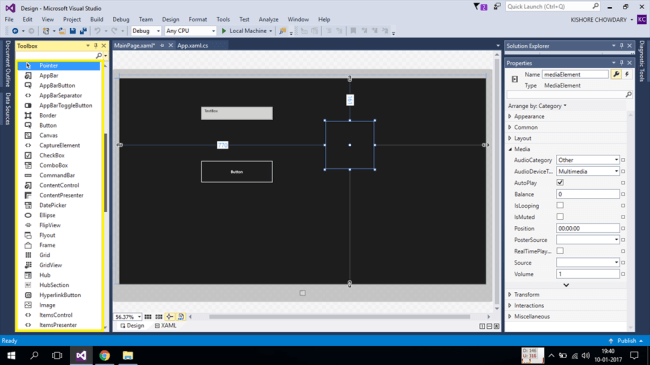650x365 pixels.
Task: Click the Quick Launch search box
Action: (553, 6)
